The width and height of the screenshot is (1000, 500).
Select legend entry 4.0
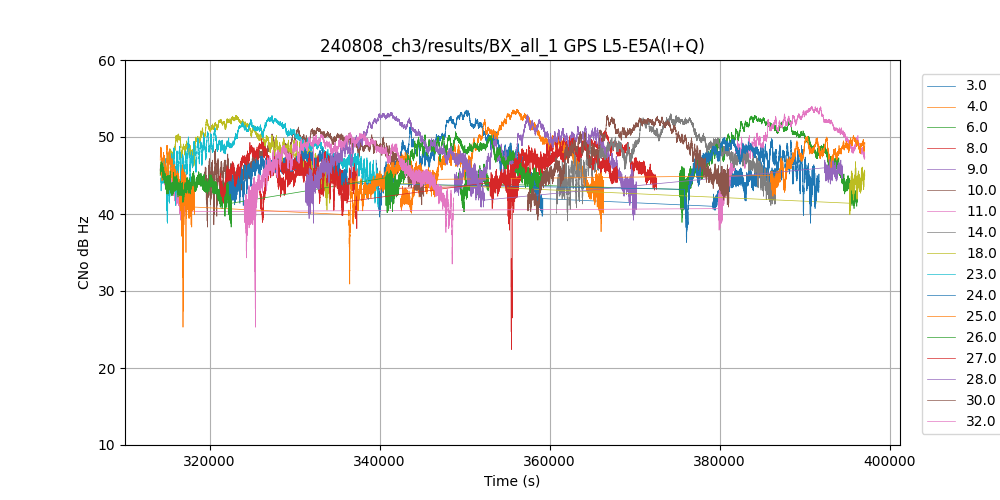pos(976,106)
